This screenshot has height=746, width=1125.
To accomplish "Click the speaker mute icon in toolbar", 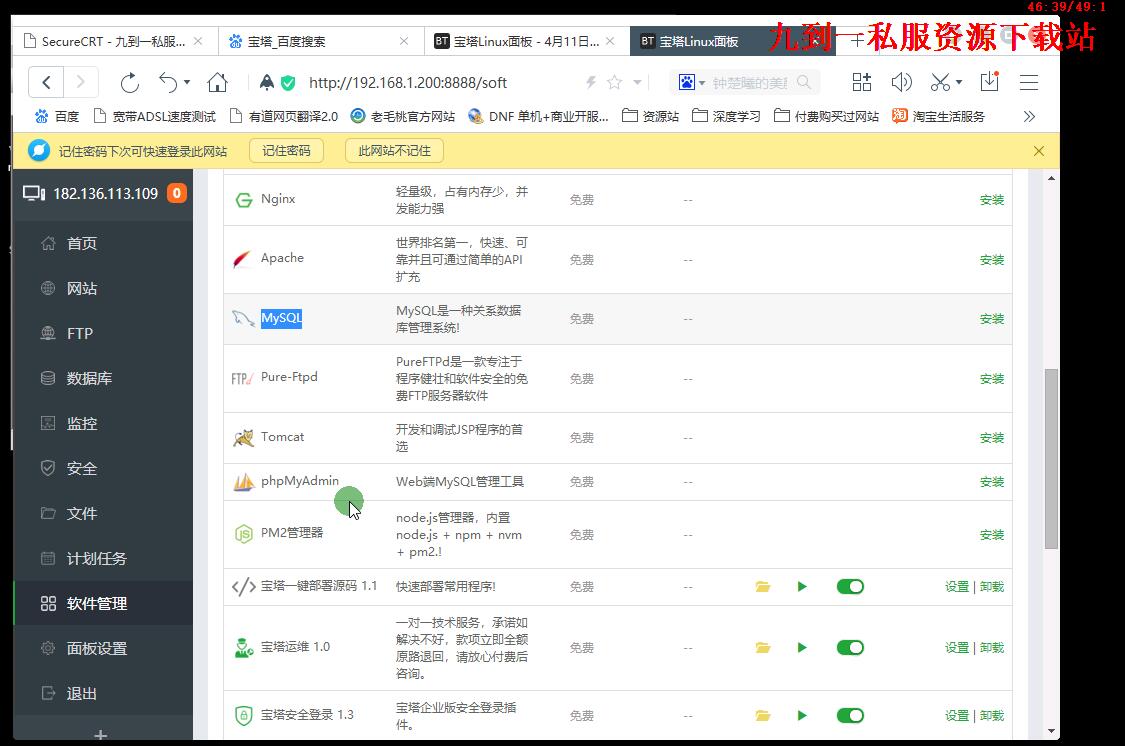I will click(901, 82).
